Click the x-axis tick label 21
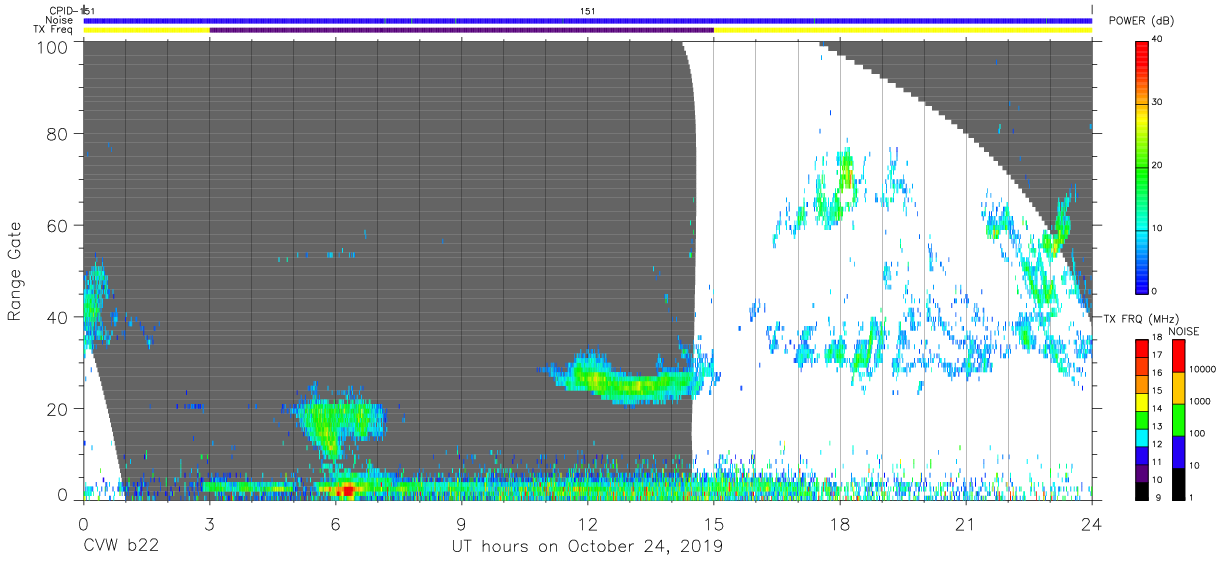The width and height of the screenshot is (1228, 567). click(x=966, y=523)
